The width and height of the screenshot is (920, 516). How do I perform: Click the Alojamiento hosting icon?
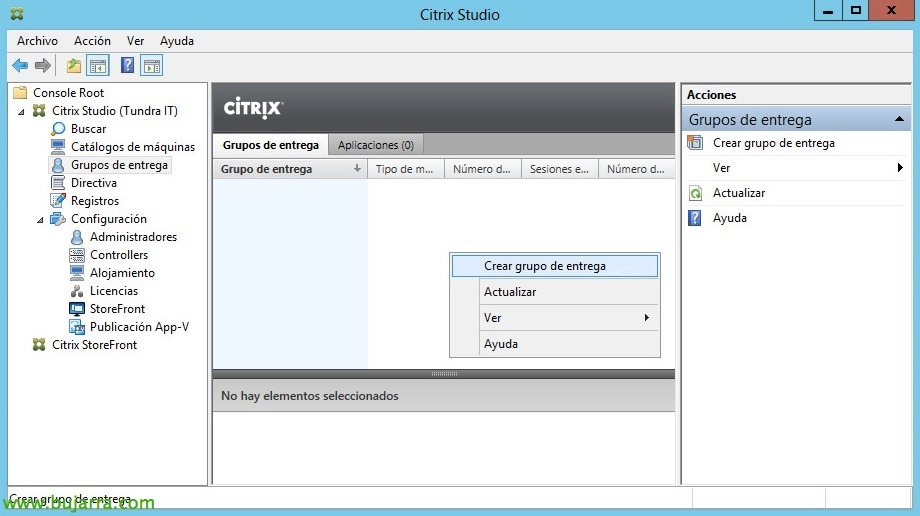pos(77,273)
